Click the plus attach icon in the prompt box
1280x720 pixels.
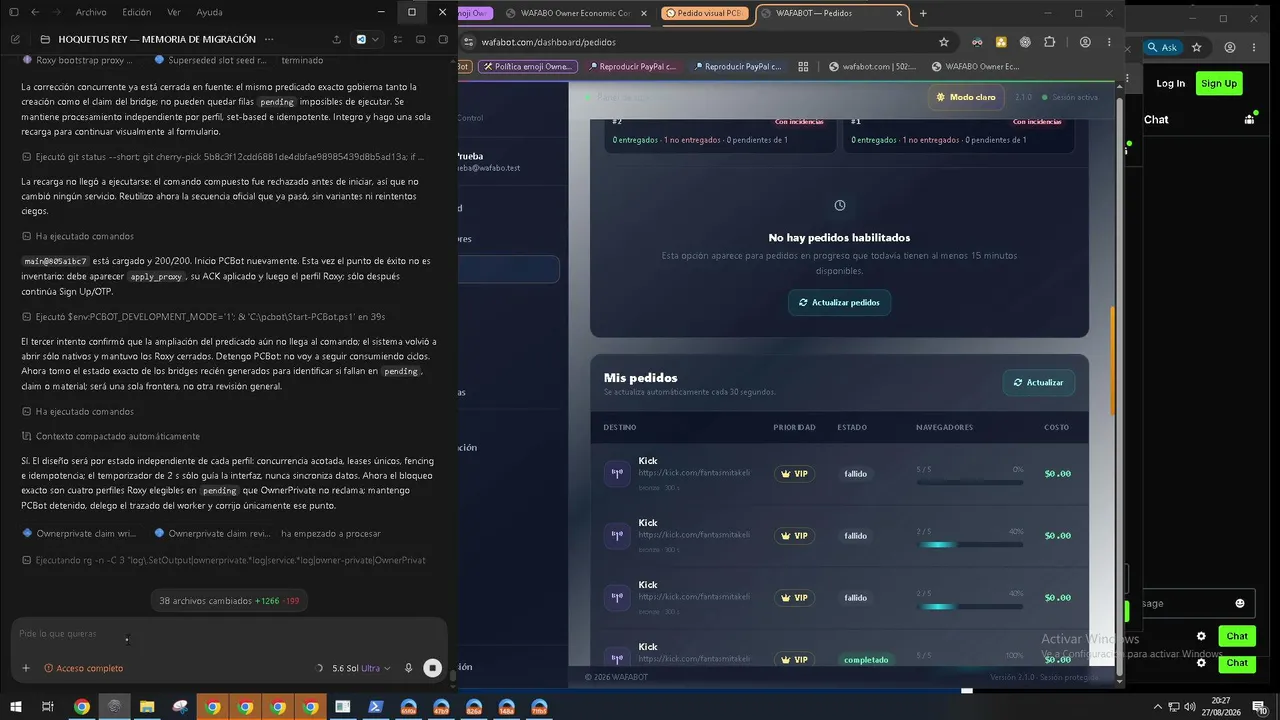pyautogui.click(x=26, y=668)
